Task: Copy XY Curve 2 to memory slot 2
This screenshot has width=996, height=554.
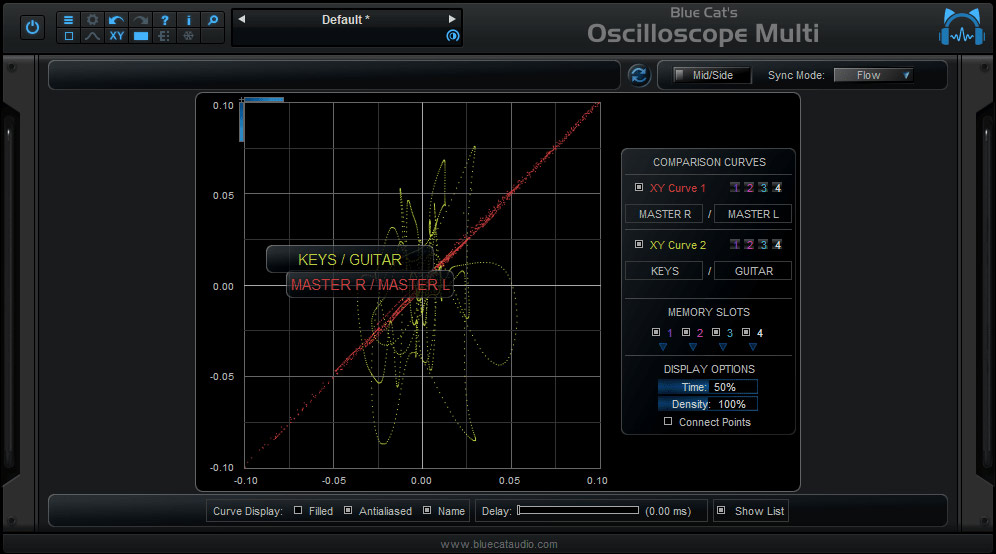Action: (x=749, y=245)
